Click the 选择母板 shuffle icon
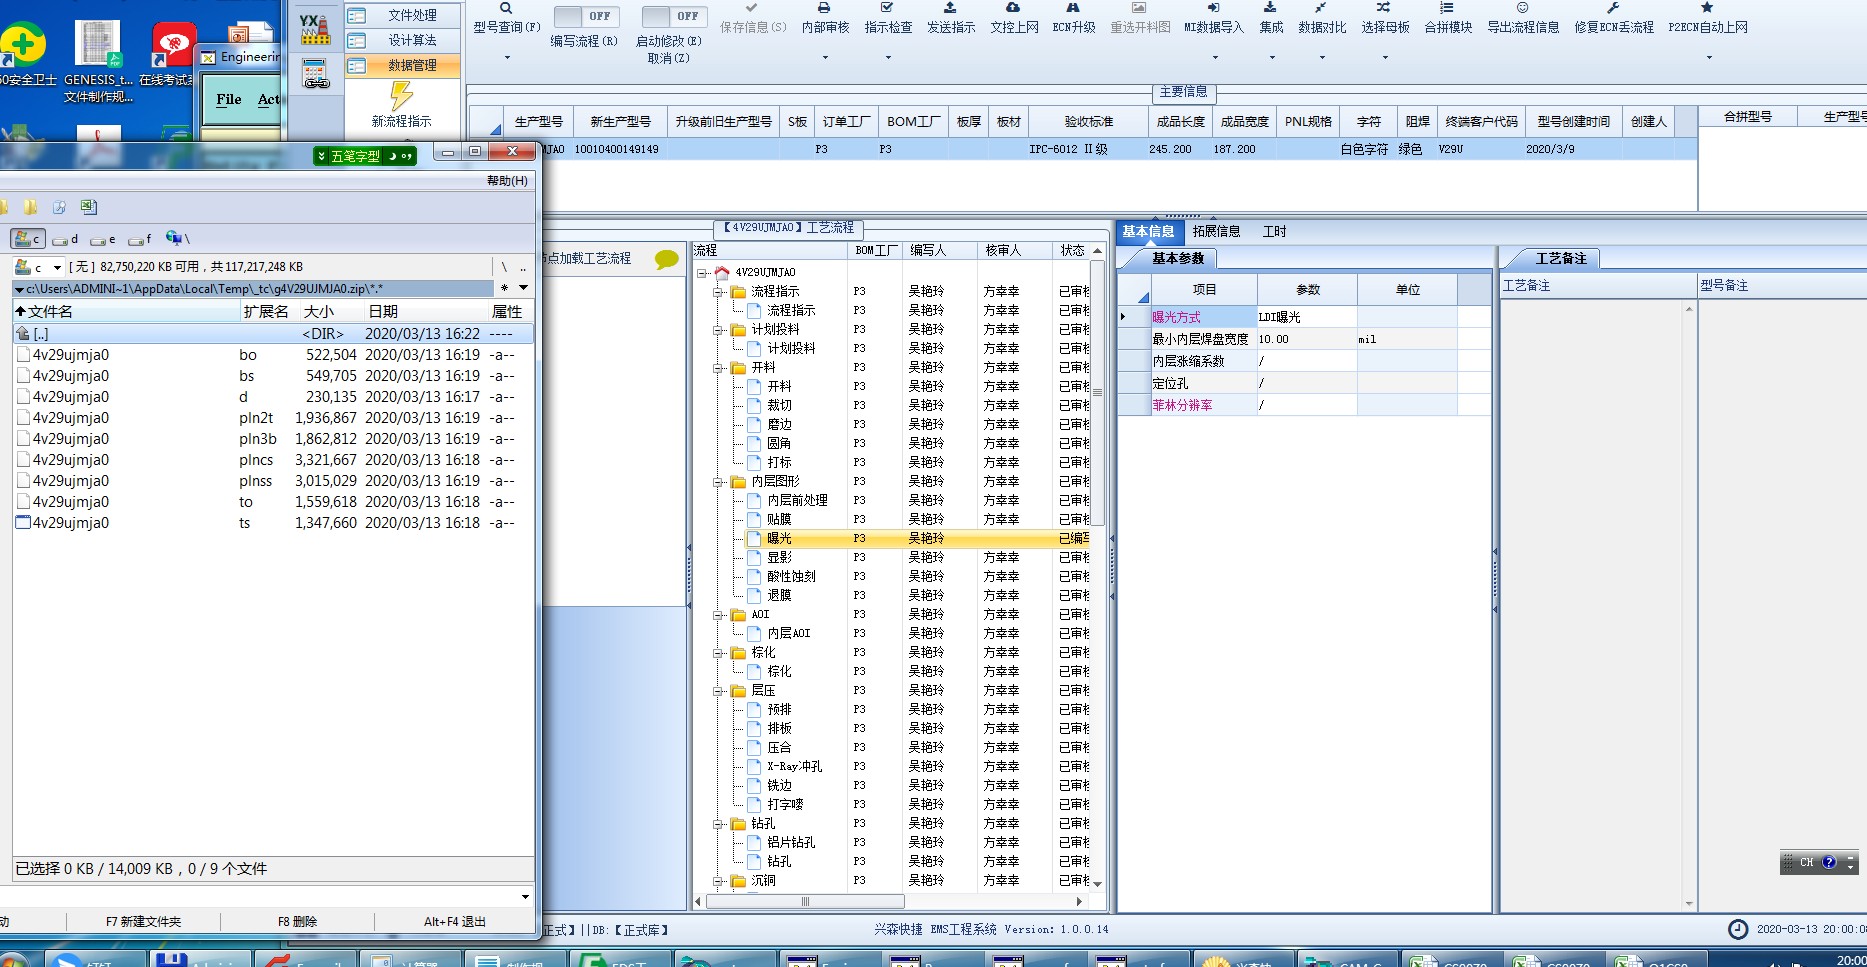 click(1384, 8)
